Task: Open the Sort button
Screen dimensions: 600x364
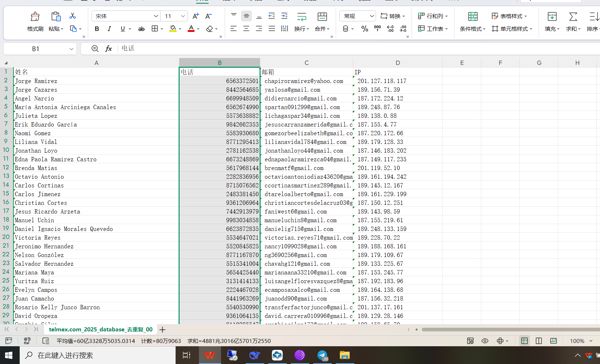Action: tap(593, 21)
